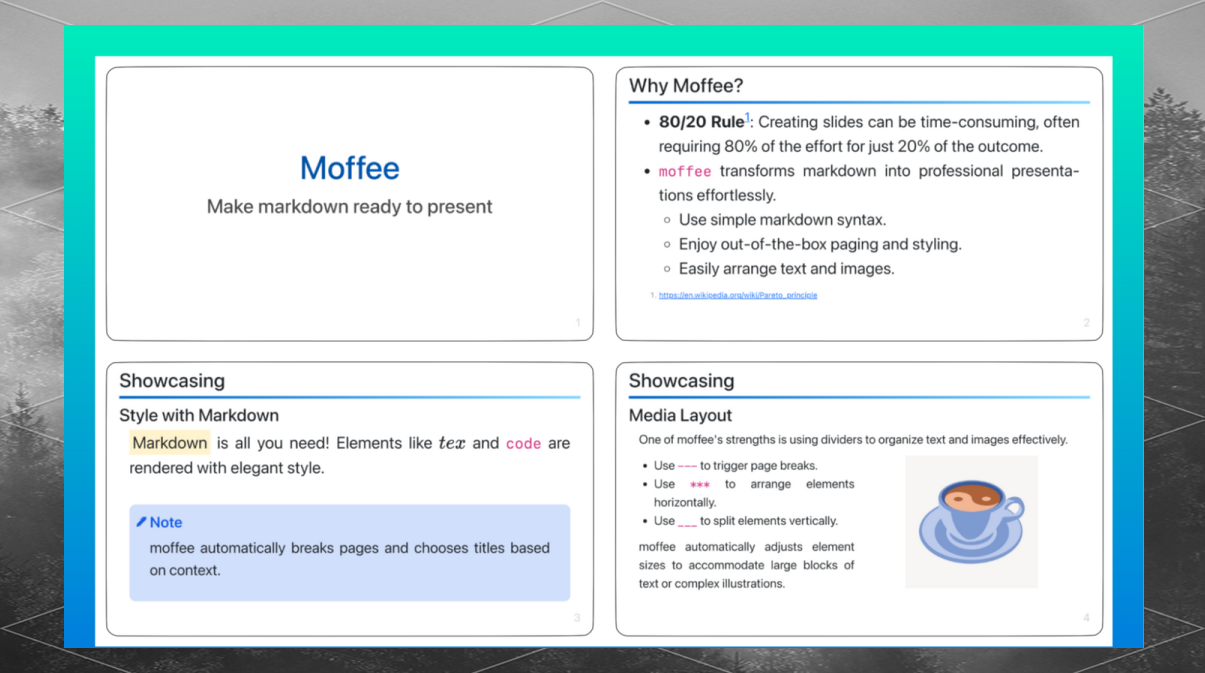Click the Why Moffee? slide heading
The image size is (1205, 673).
click(685, 86)
